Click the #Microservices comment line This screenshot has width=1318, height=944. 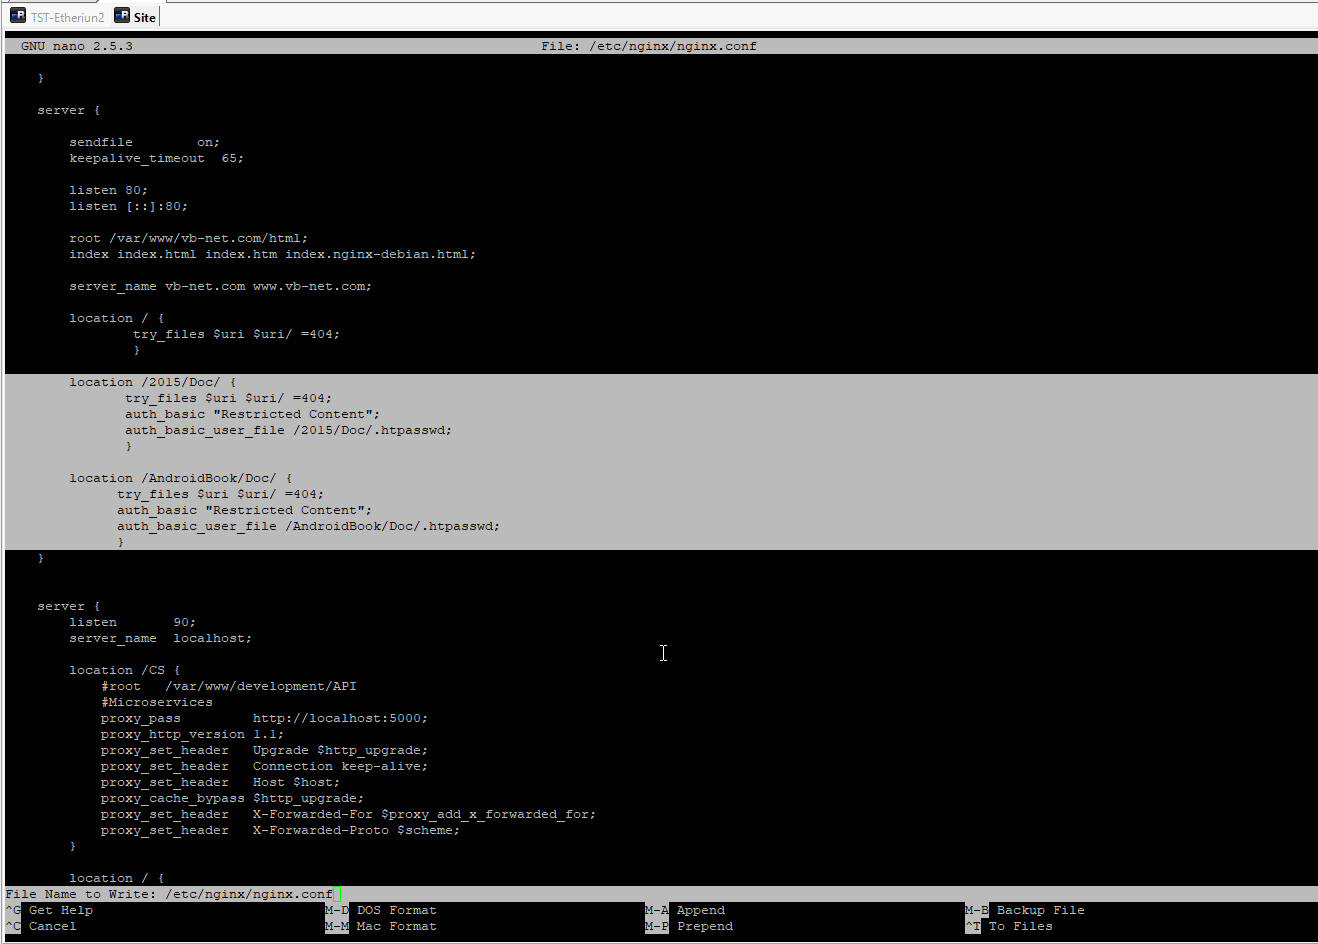point(157,702)
